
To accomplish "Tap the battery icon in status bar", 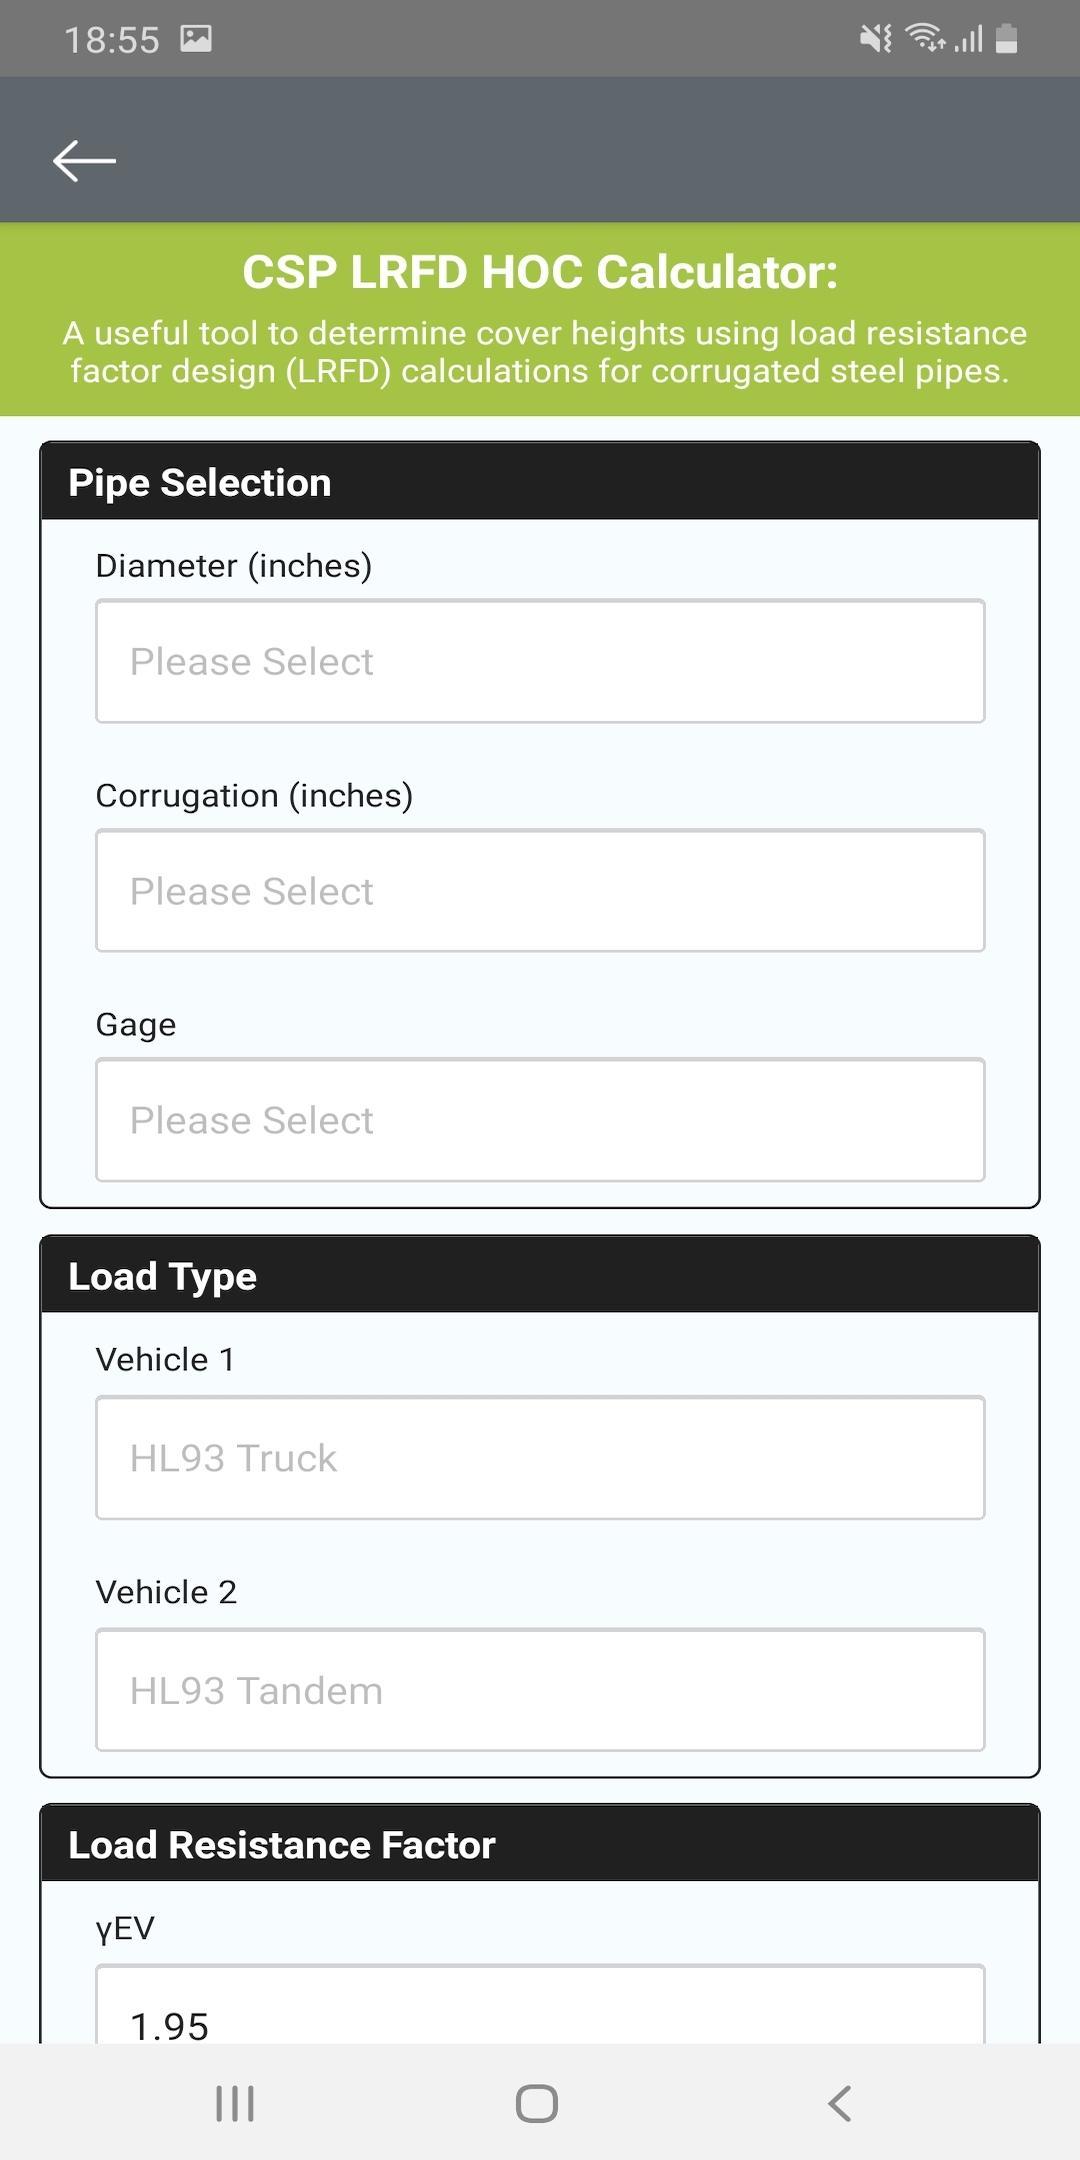I will [x=1007, y=39].
